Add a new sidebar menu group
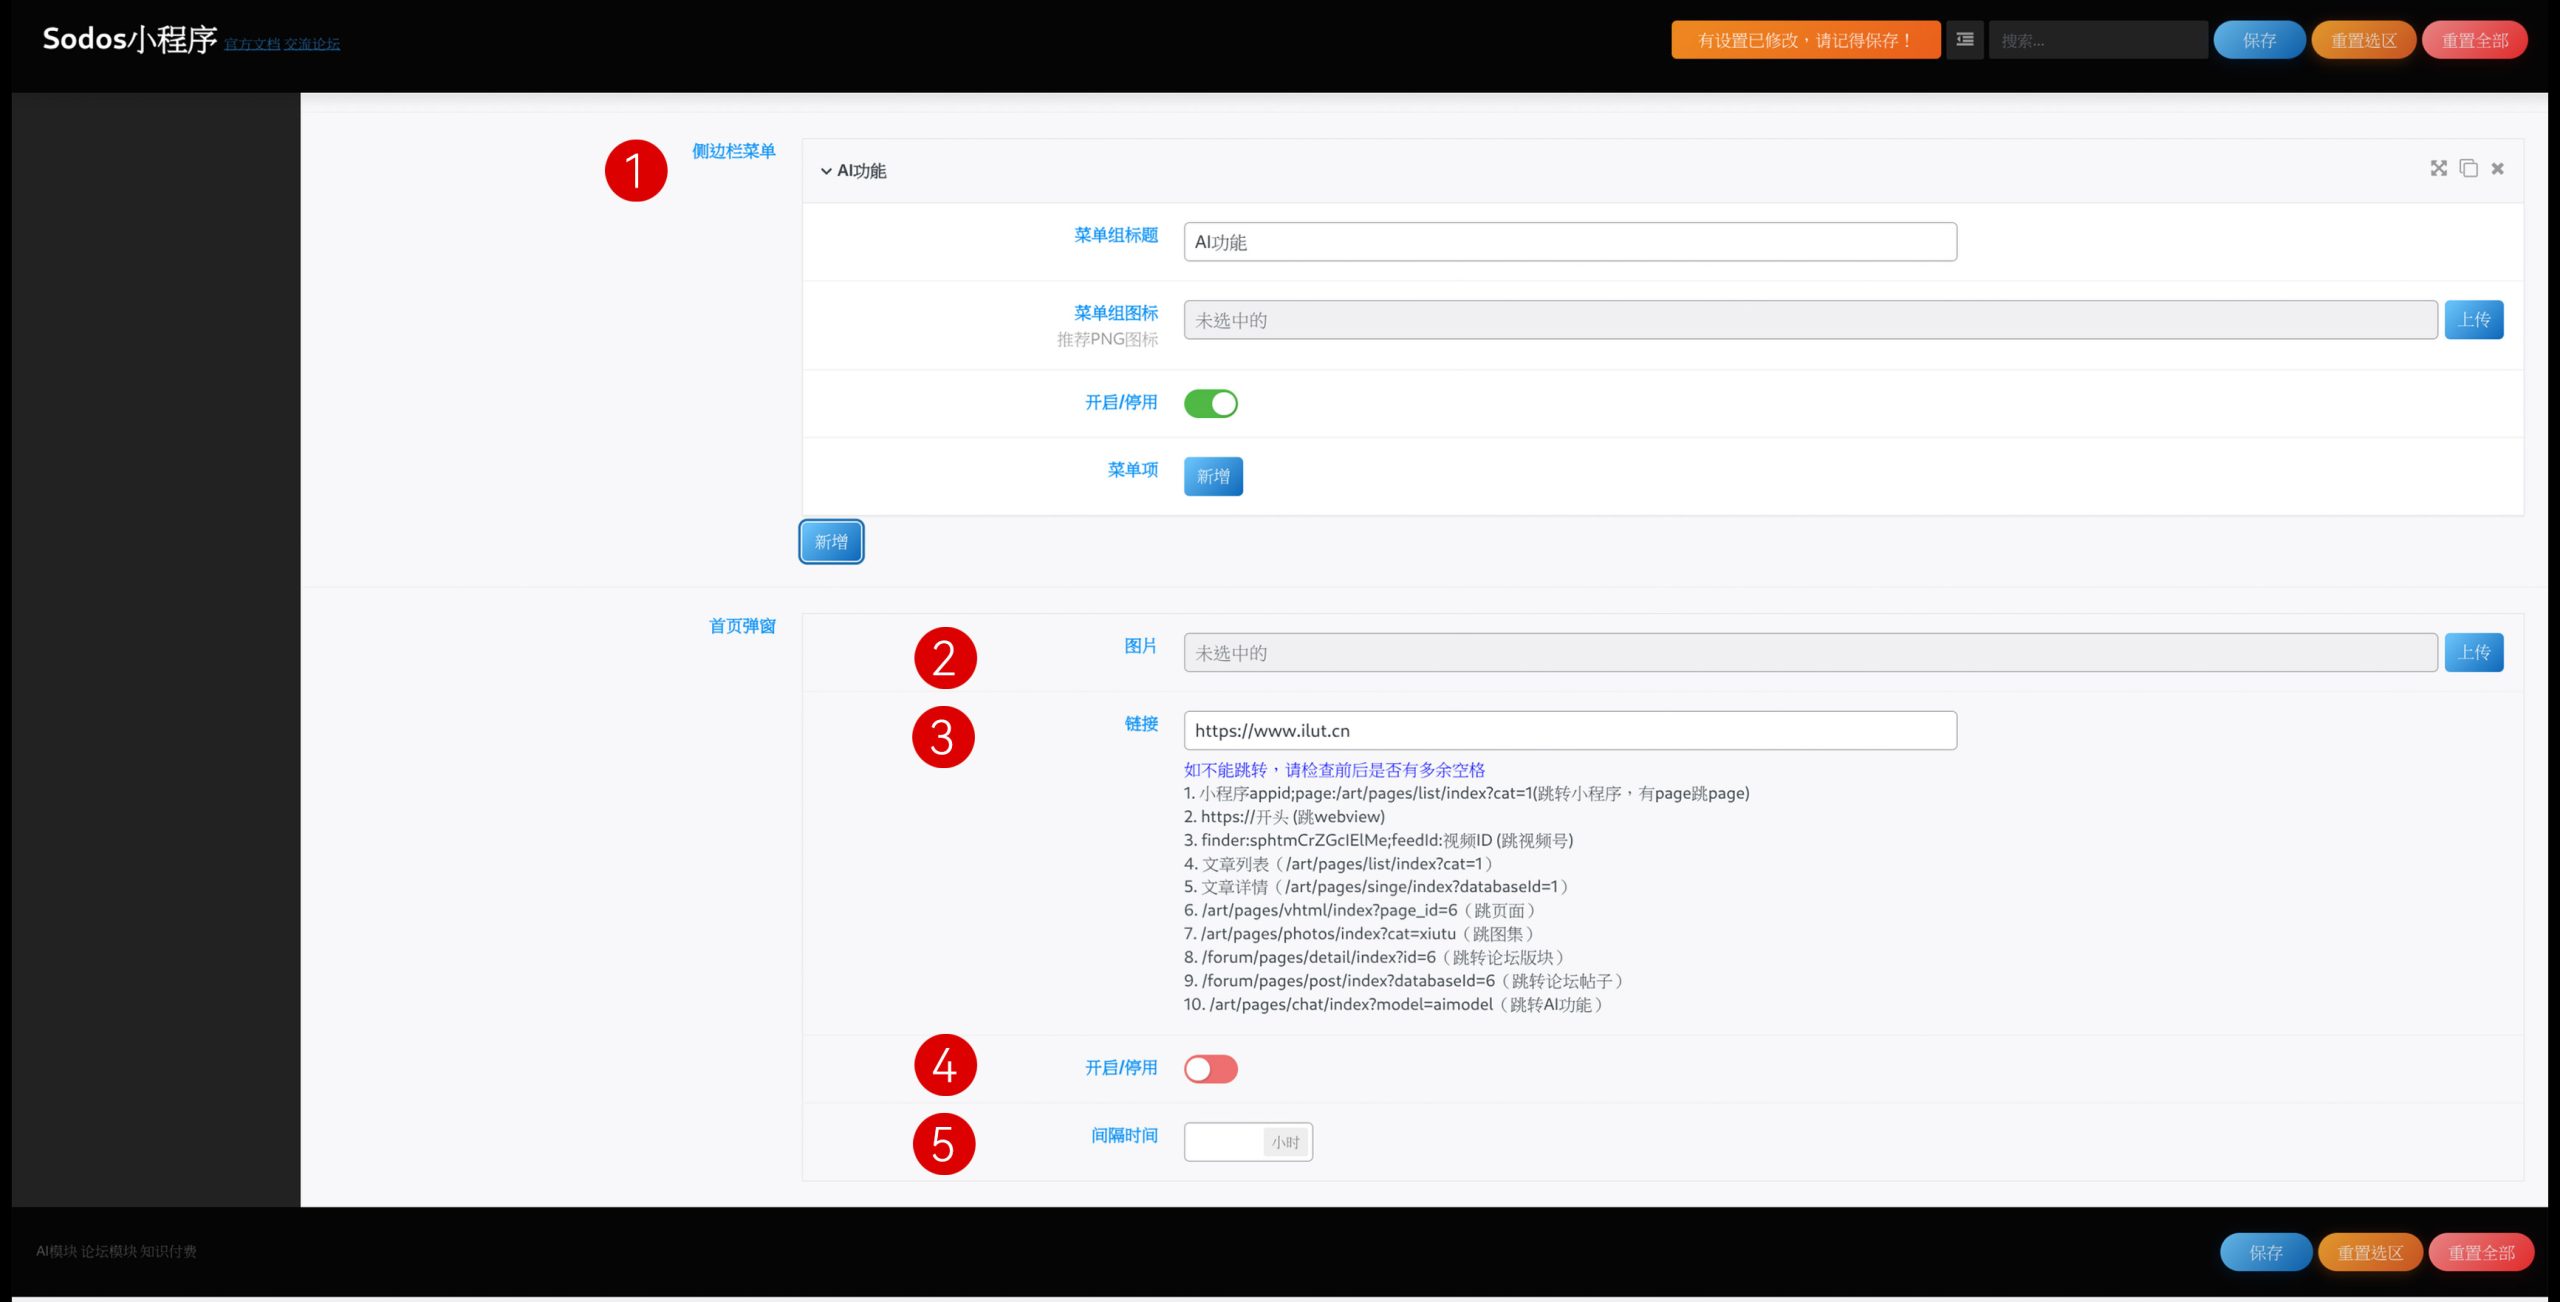2560x1302 pixels. 830,541
